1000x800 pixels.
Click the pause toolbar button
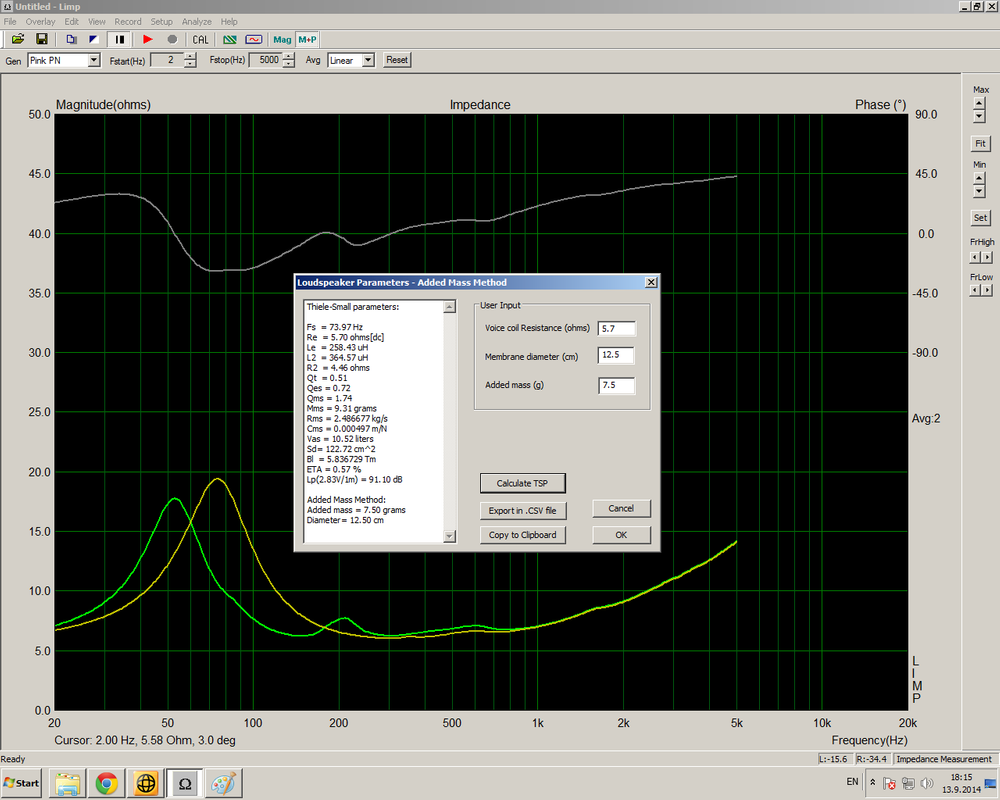[119, 40]
